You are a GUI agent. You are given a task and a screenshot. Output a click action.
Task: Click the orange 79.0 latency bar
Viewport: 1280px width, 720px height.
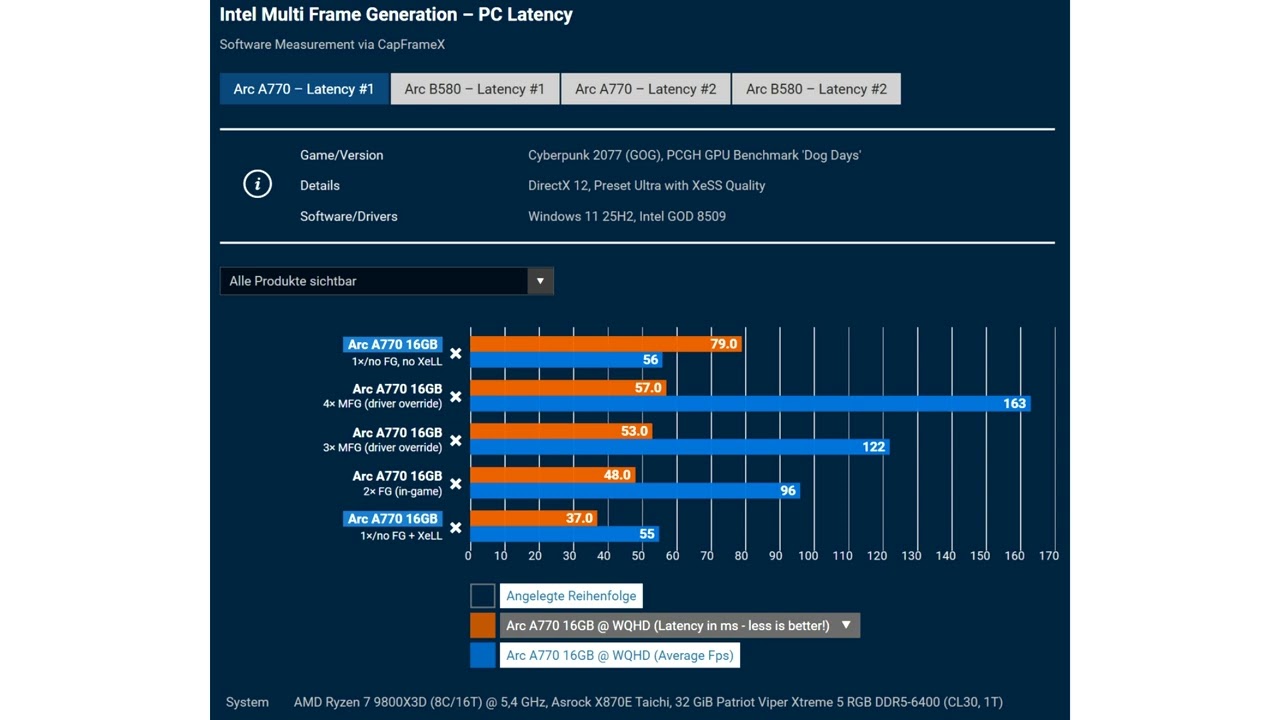606,344
